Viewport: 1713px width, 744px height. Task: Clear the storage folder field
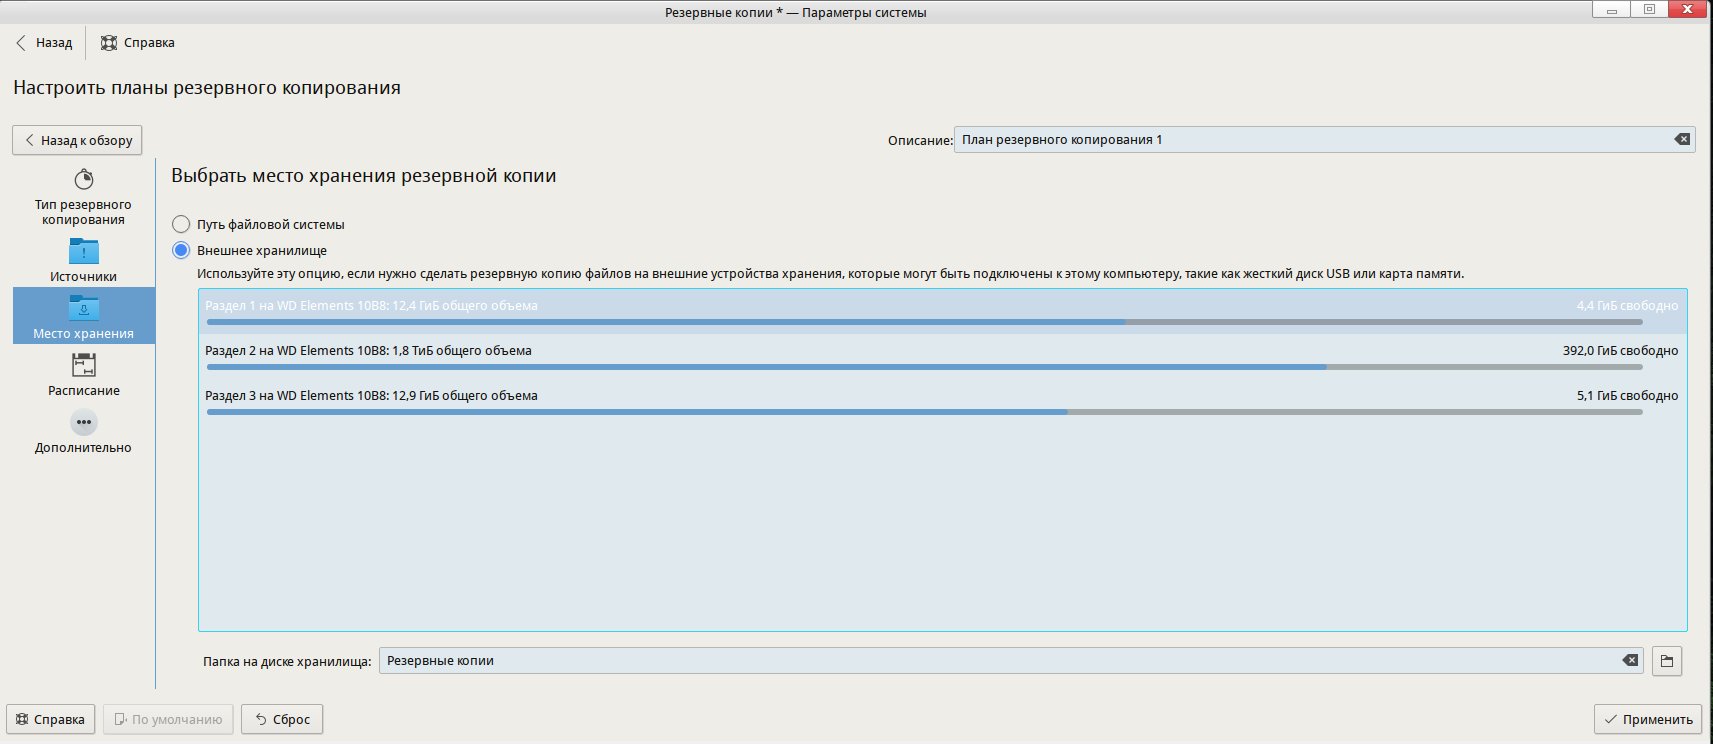1630,661
